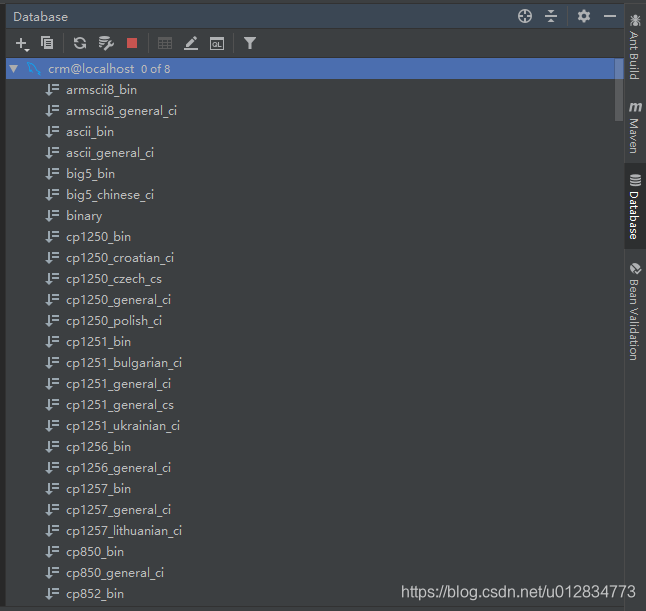The height and width of the screenshot is (611, 646).
Task: Open the New data source plus menu
Action: [22, 43]
